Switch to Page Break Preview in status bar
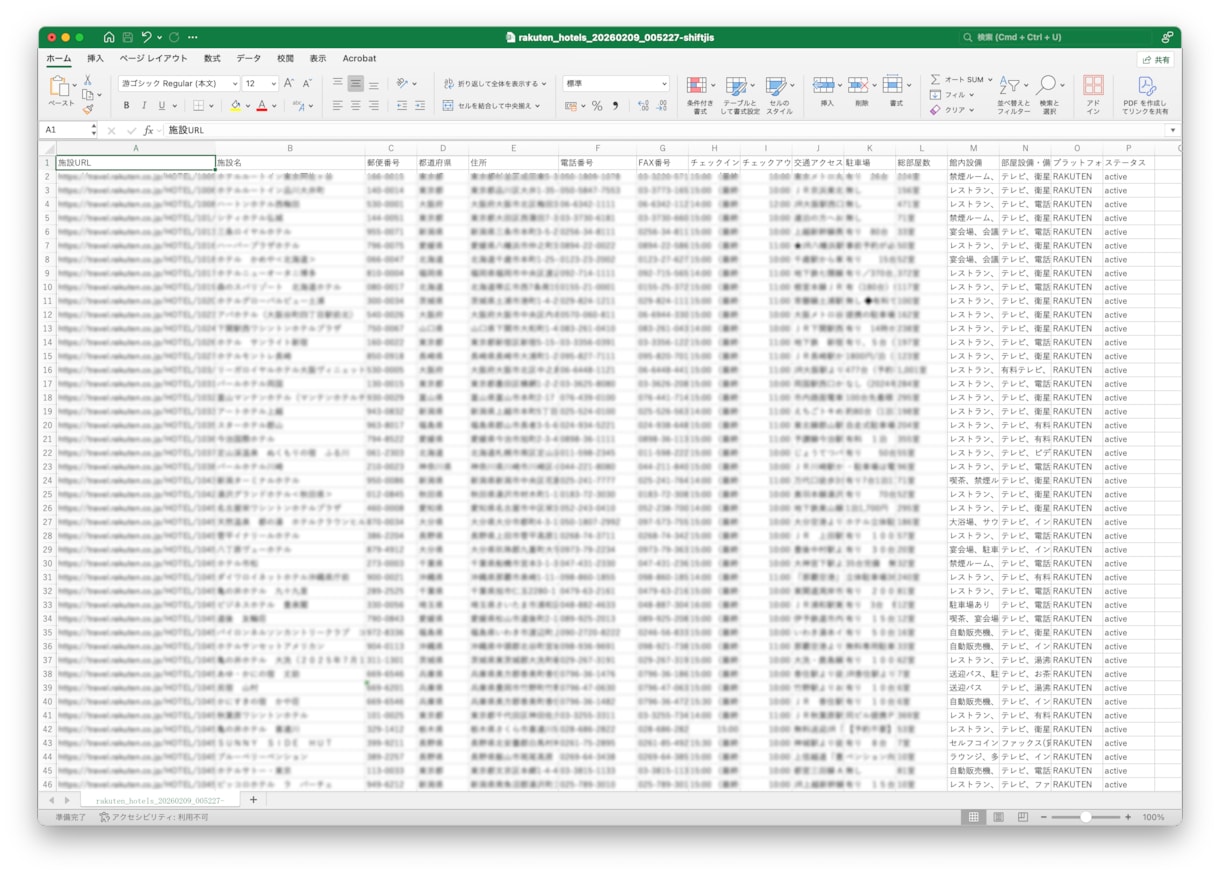This screenshot has width=1220, height=876. tap(1022, 817)
